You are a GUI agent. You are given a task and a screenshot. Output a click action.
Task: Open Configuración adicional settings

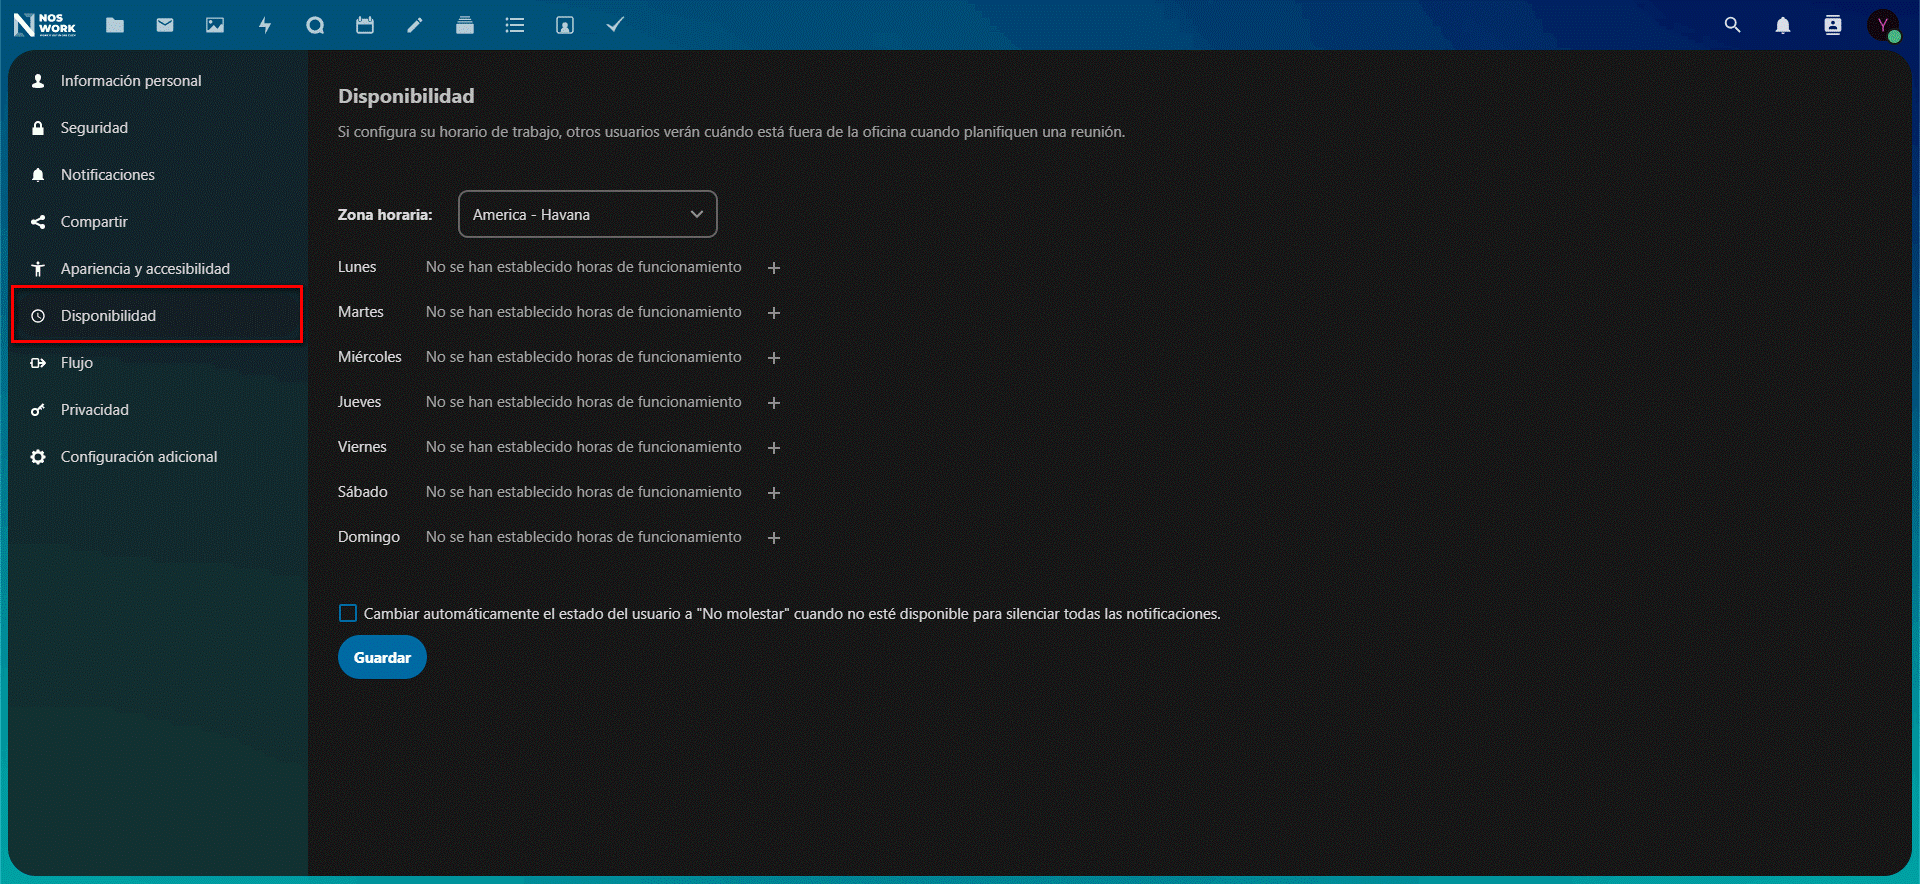pos(158,457)
